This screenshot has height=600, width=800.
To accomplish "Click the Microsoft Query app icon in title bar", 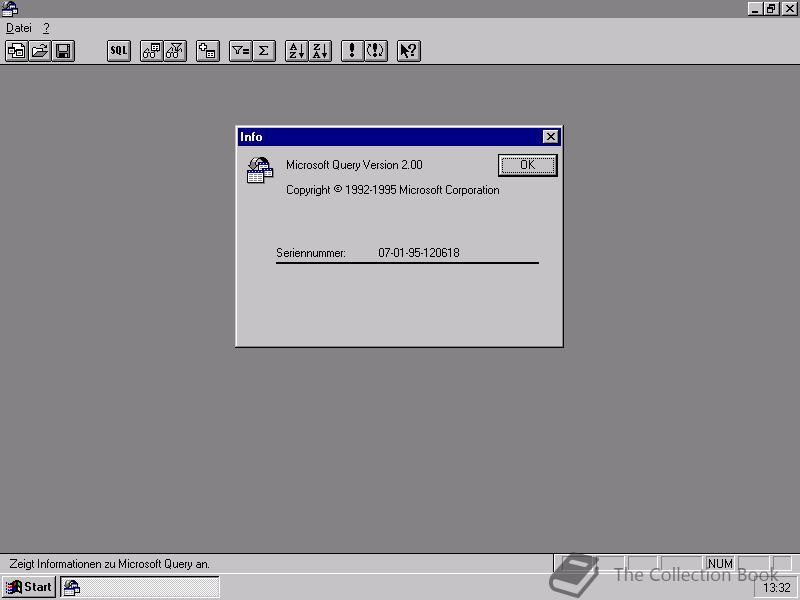I will pos(10,9).
